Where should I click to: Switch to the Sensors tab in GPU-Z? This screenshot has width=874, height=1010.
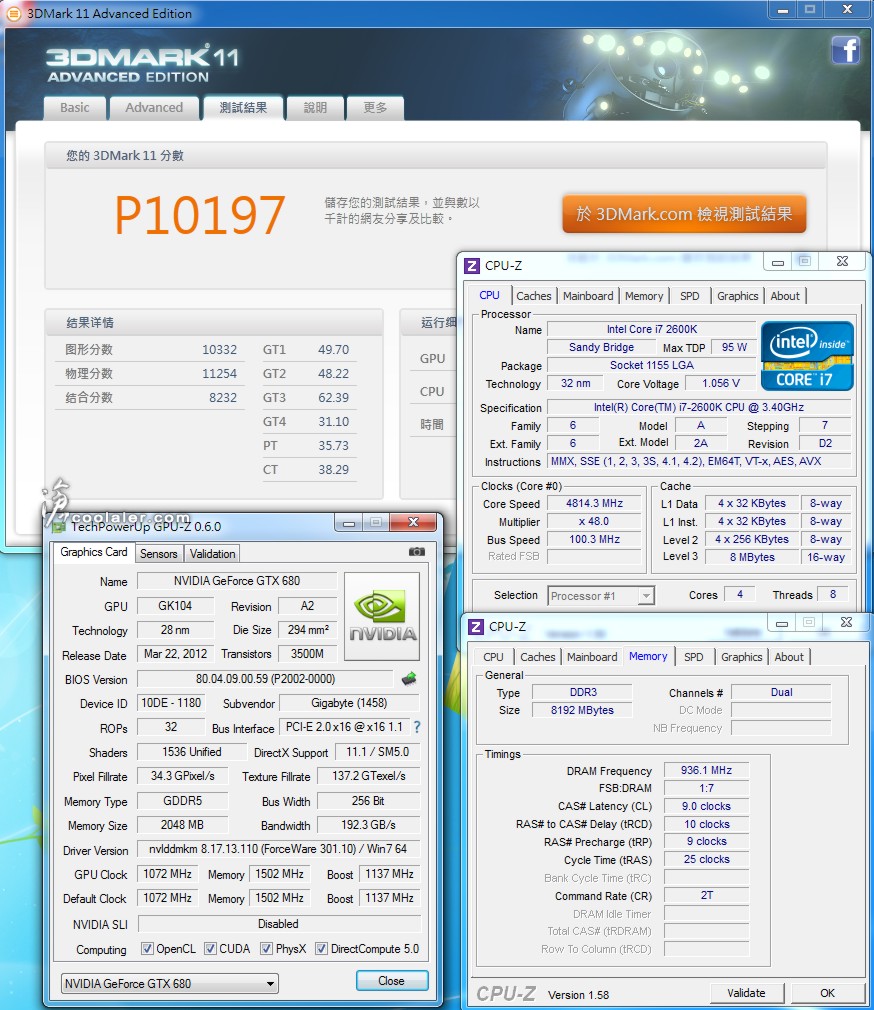click(x=158, y=554)
